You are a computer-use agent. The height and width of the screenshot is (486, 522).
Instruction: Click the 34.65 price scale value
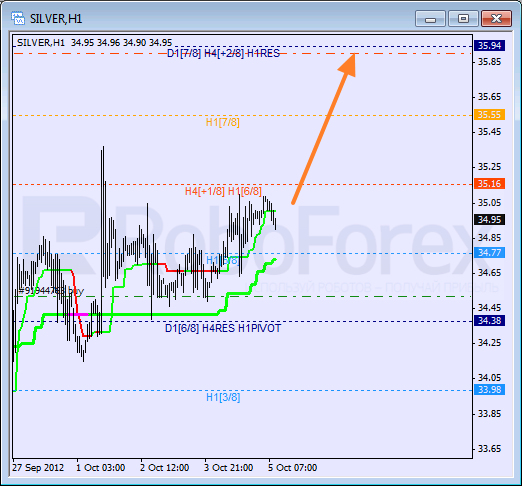click(489, 273)
